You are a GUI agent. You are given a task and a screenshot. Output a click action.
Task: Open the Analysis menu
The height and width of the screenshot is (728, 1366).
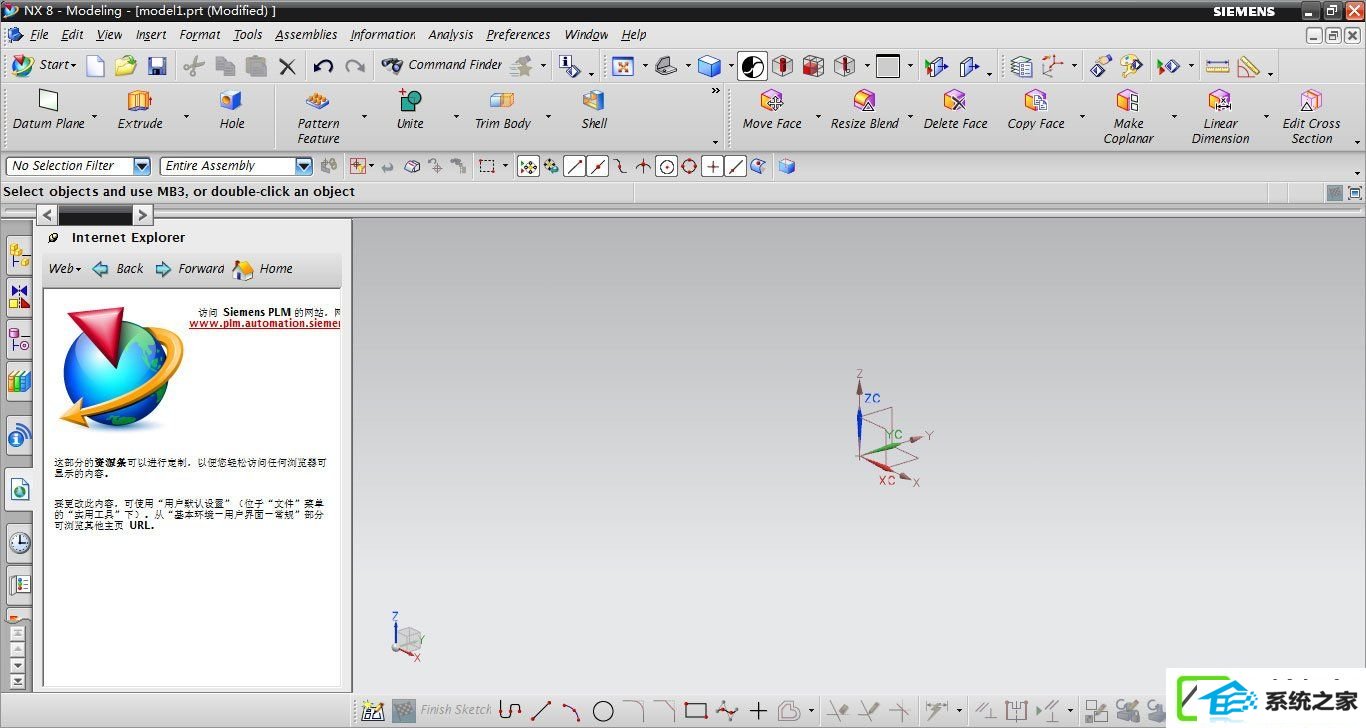(450, 35)
